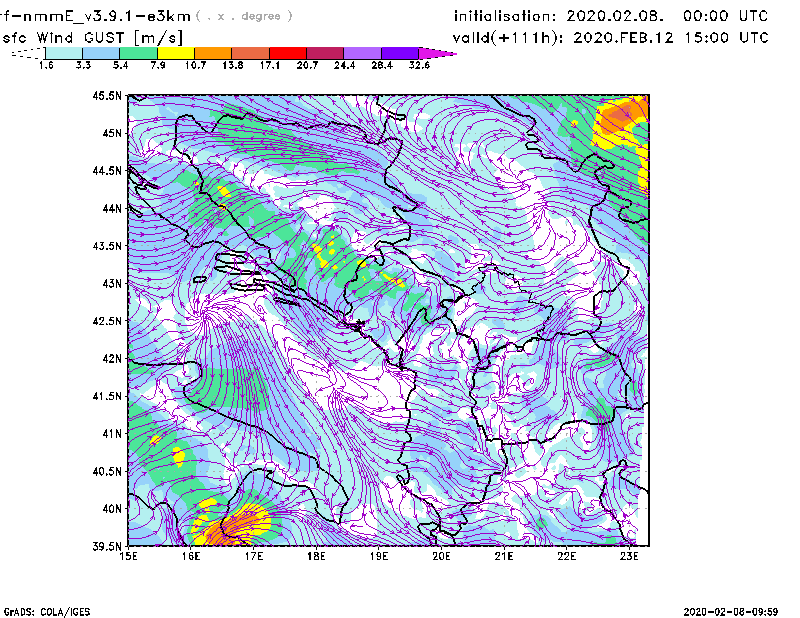Screen dimensions: 800x618
Task: Click the 45.5N latitude label
Action: click(107, 95)
